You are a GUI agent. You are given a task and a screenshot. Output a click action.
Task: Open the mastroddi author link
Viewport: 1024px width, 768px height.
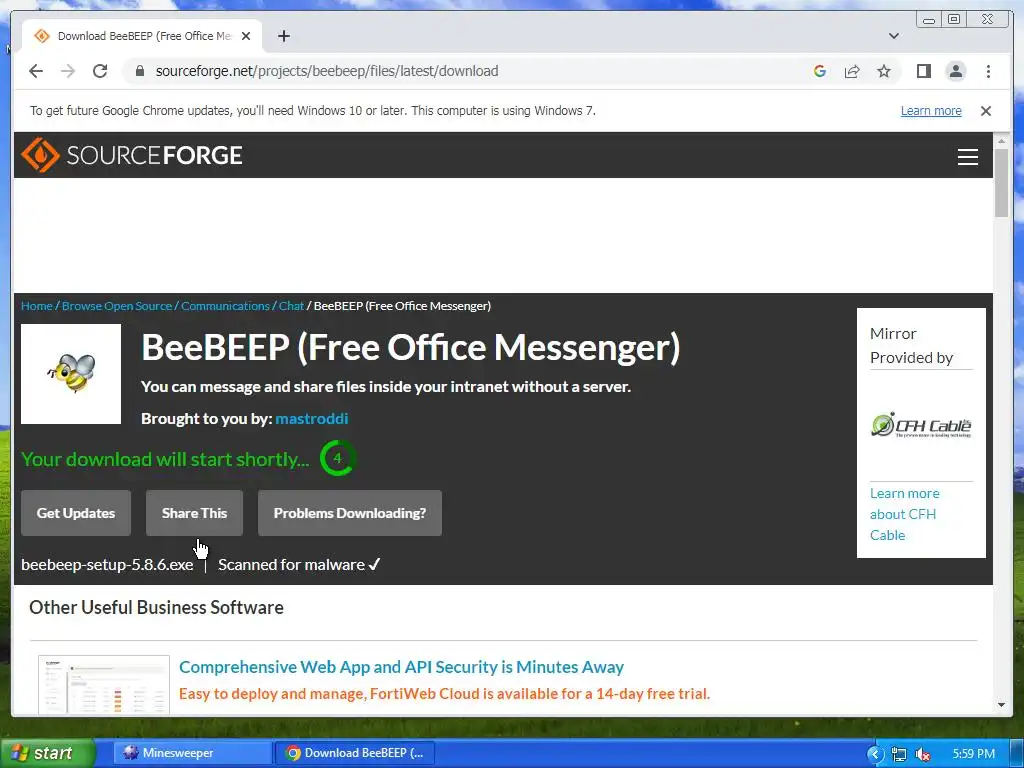[312, 419]
